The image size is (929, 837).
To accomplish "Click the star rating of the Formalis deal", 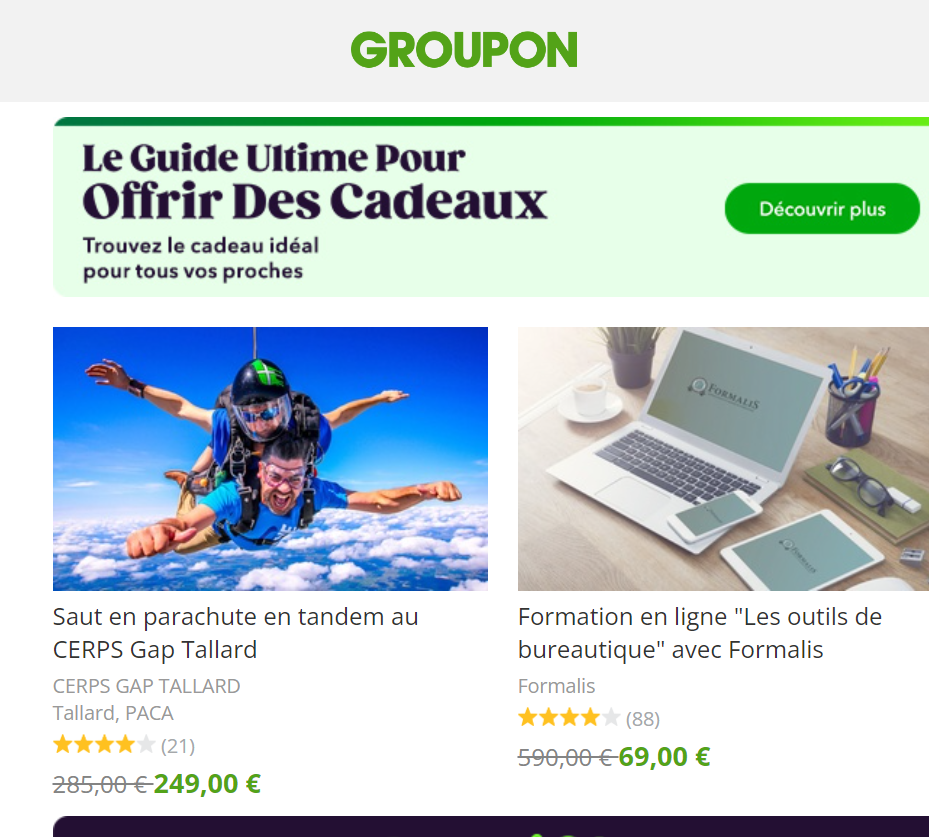I will tap(569, 718).
